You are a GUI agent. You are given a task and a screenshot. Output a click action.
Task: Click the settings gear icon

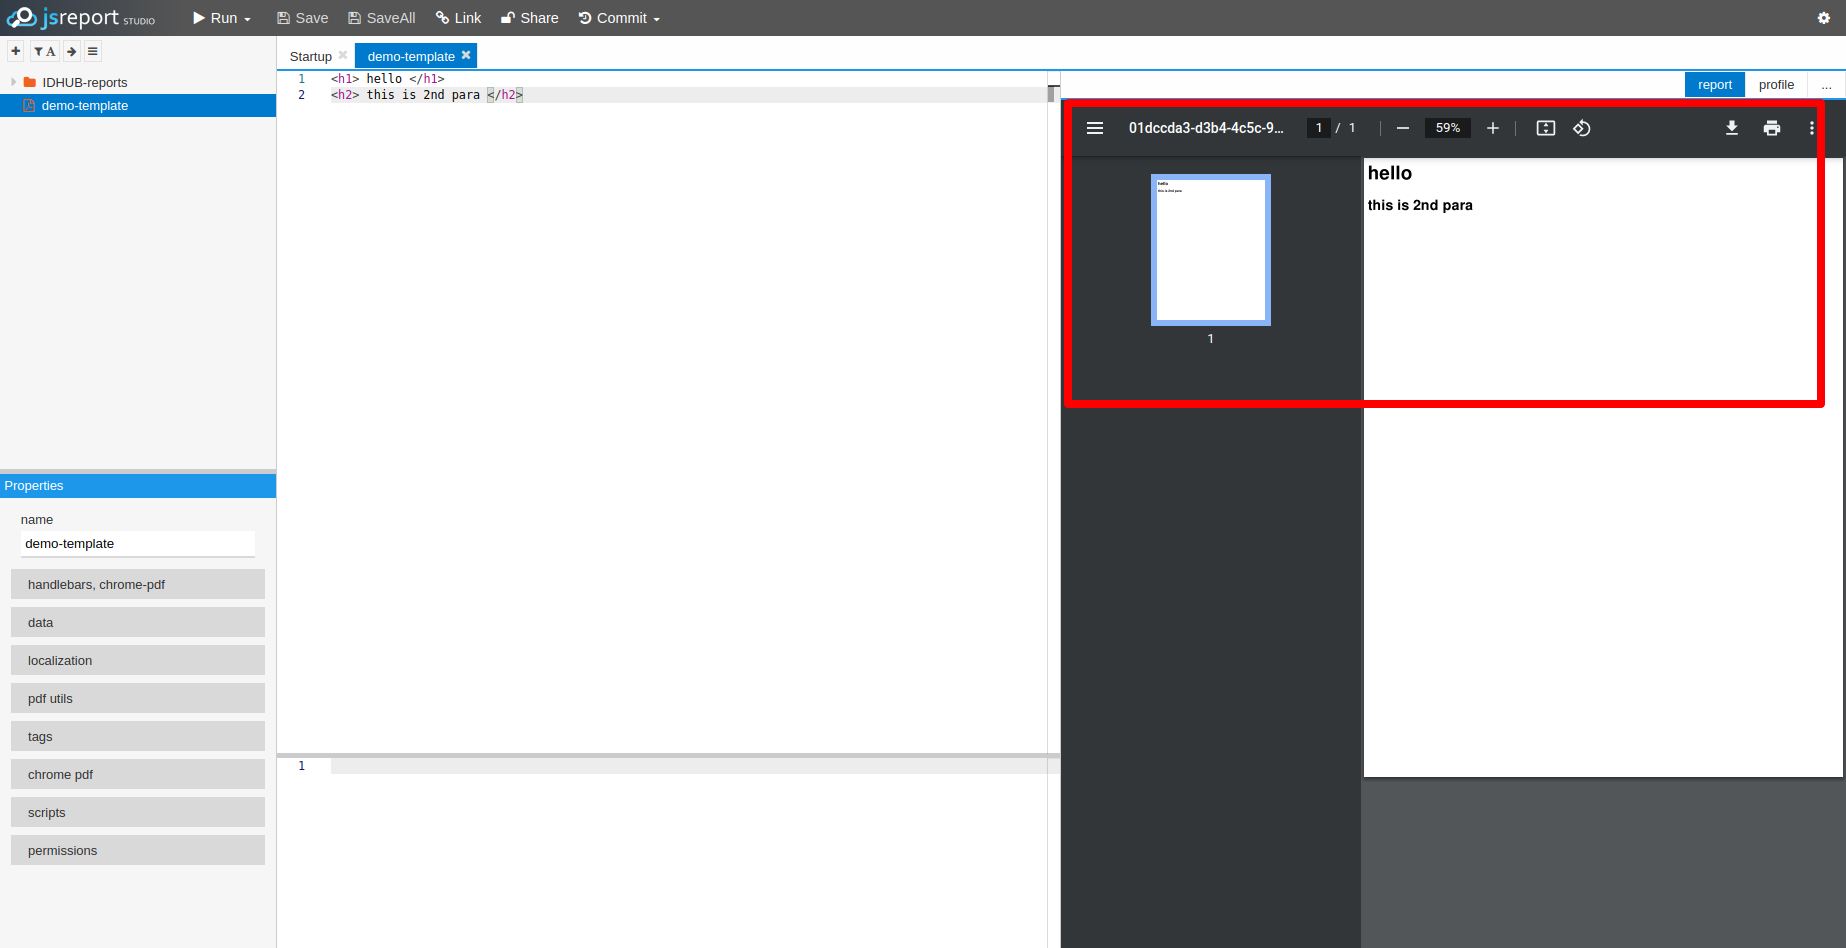tap(1823, 18)
